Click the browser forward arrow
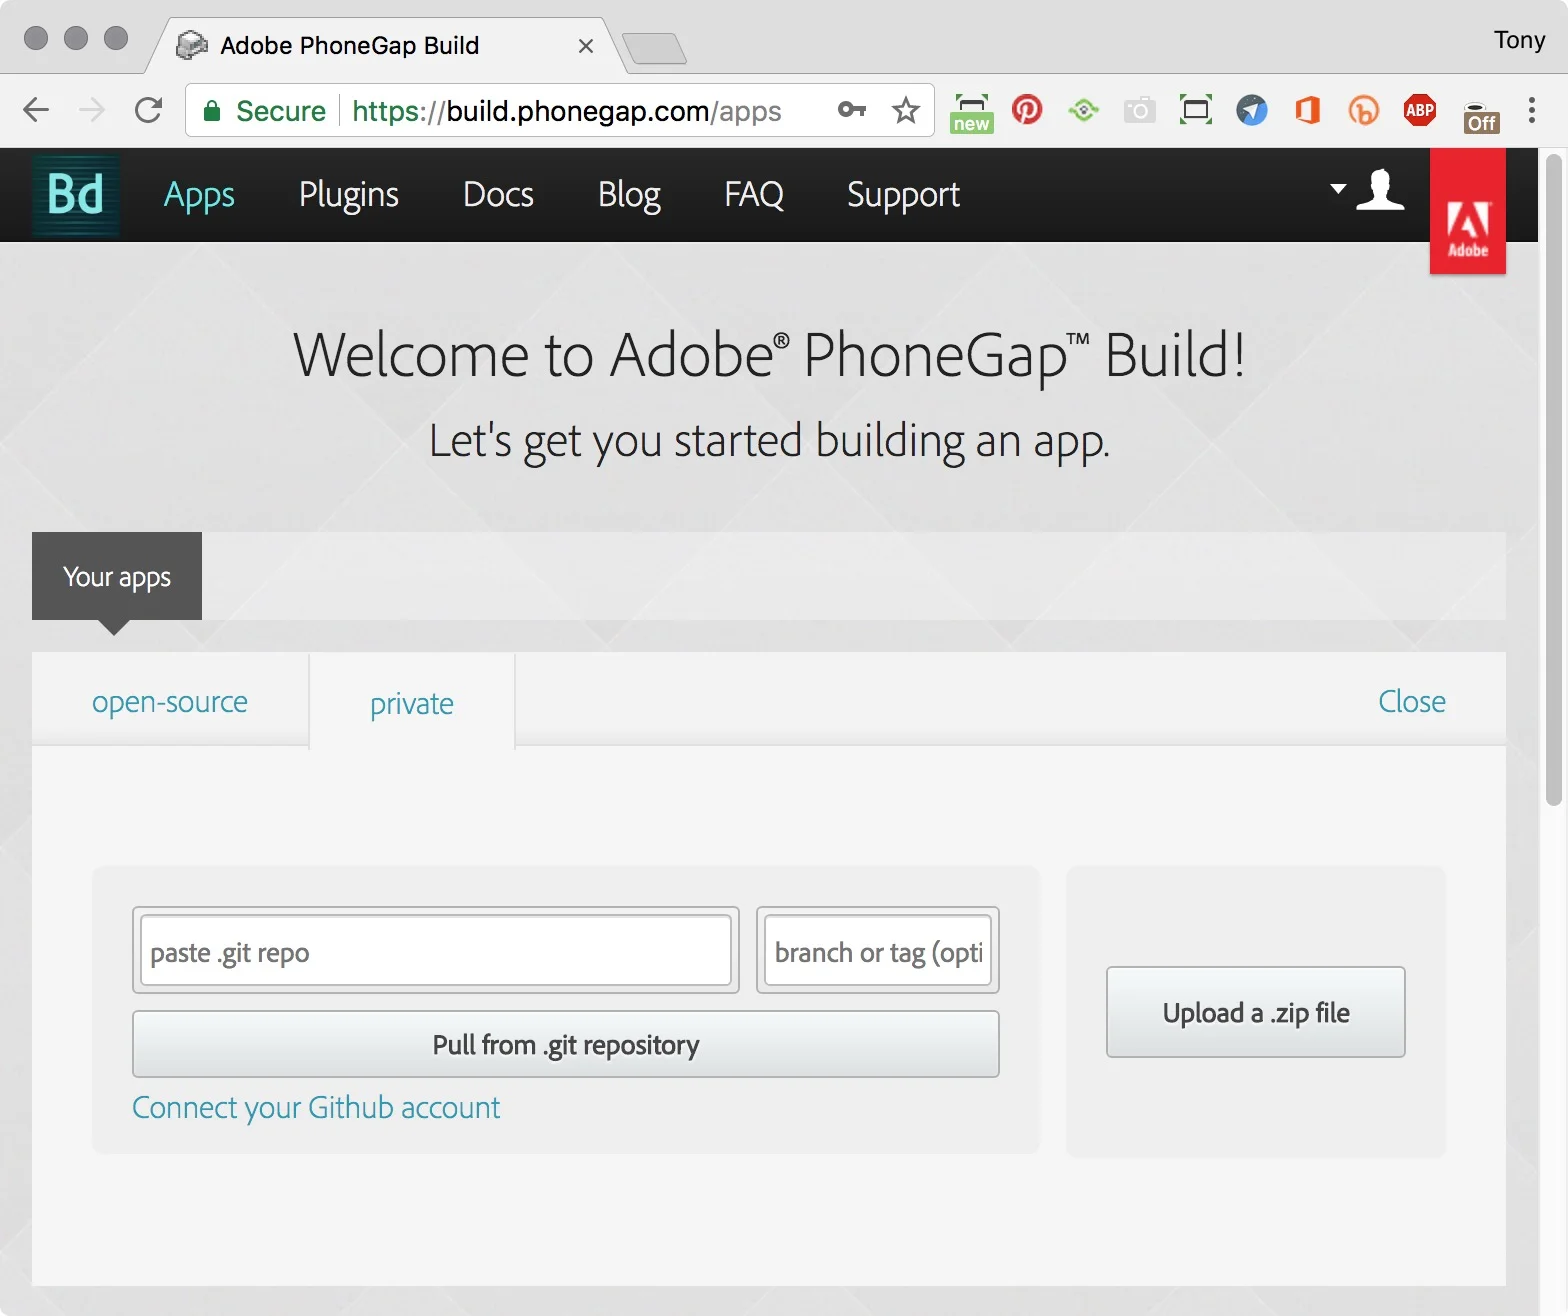The height and width of the screenshot is (1316, 1568). [92, 110]
